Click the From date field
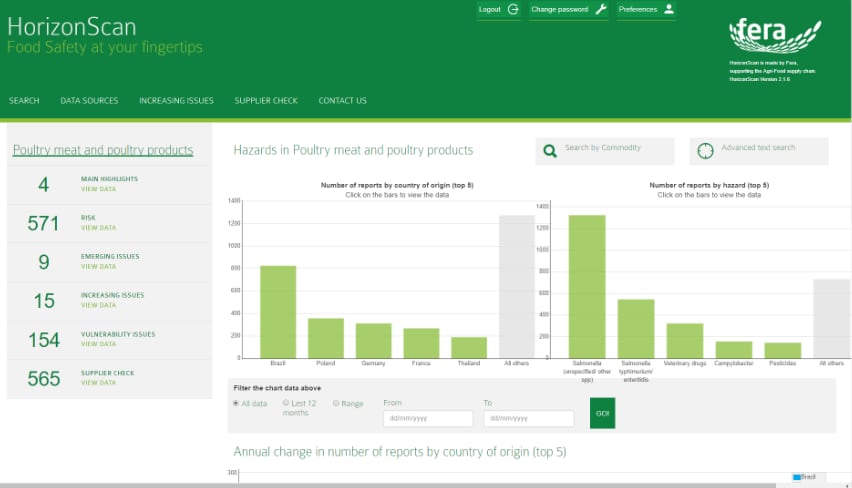Screen dimensions: 852x488 click(428, 418)
